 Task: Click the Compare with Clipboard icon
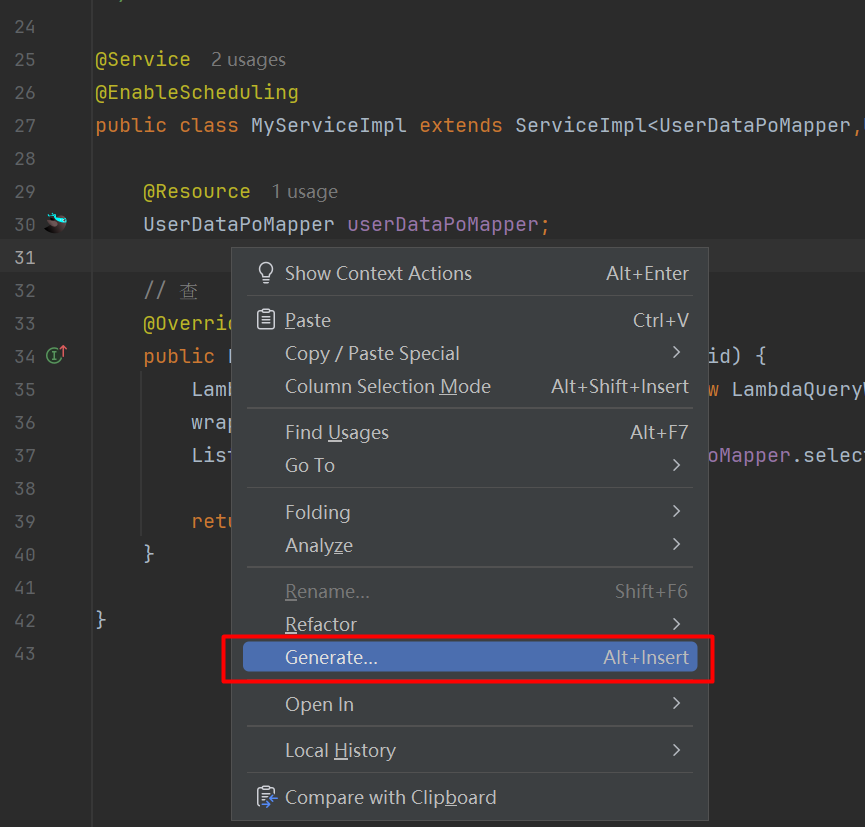(266, 797)
